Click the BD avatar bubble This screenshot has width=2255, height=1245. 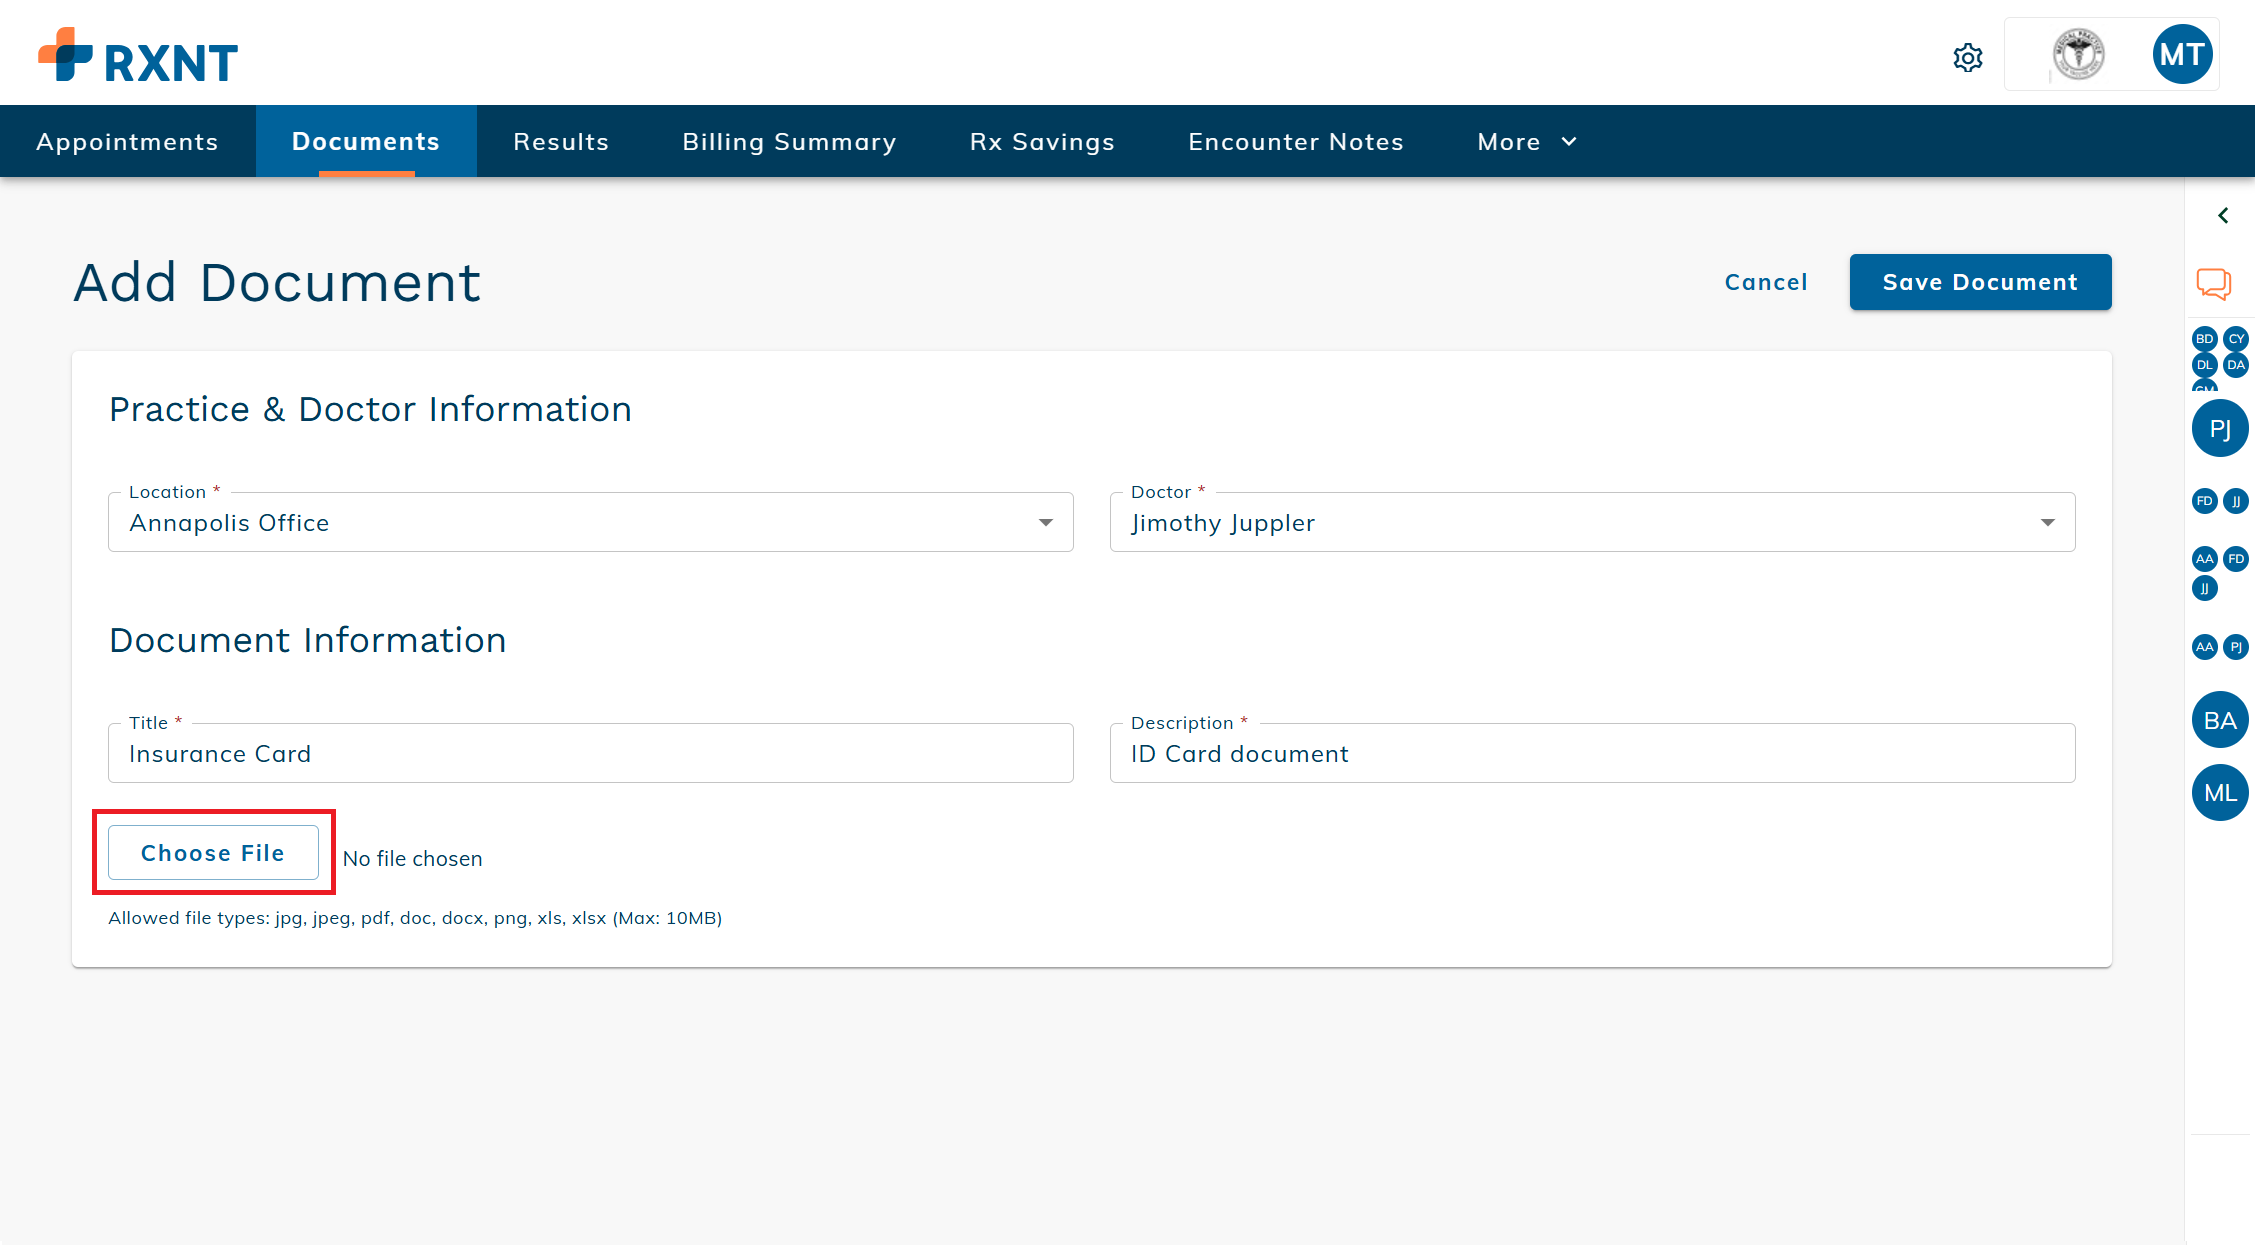click(2204, 339)
